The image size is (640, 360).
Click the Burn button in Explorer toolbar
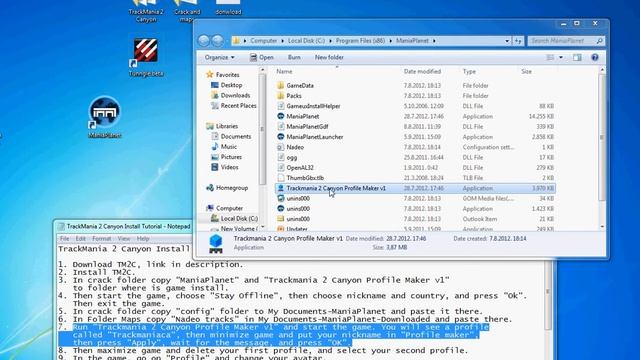tap(294, 58)
